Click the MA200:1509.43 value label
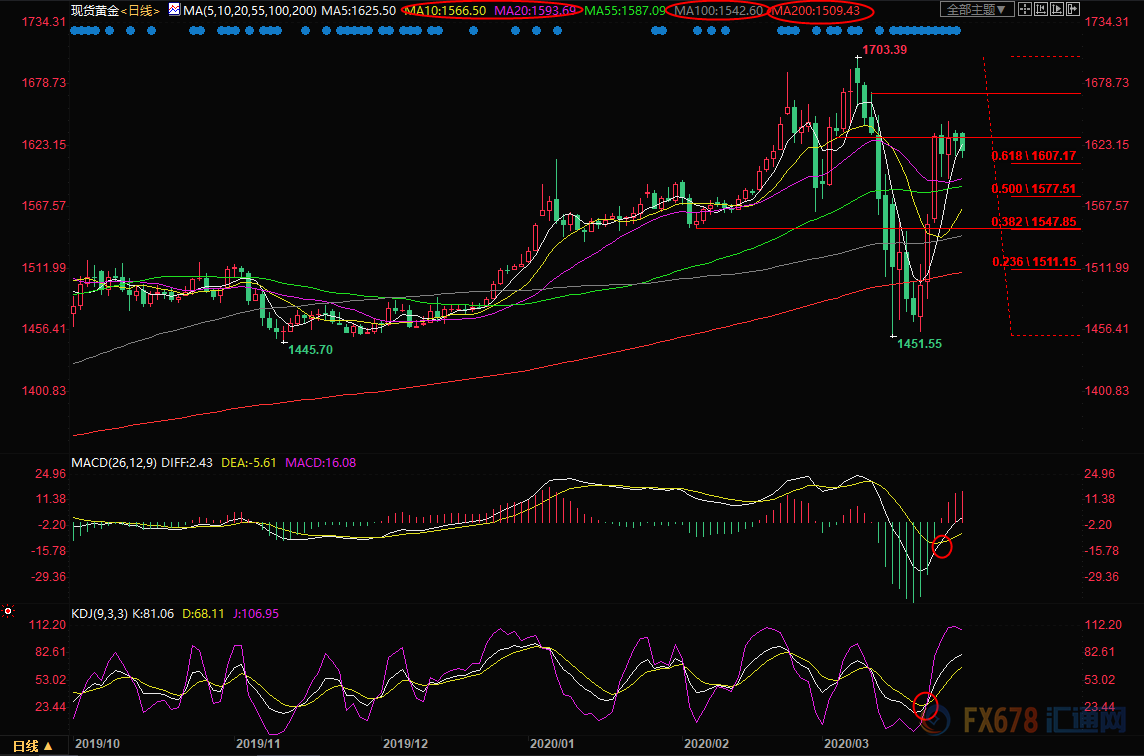 (x=817, y=10)
